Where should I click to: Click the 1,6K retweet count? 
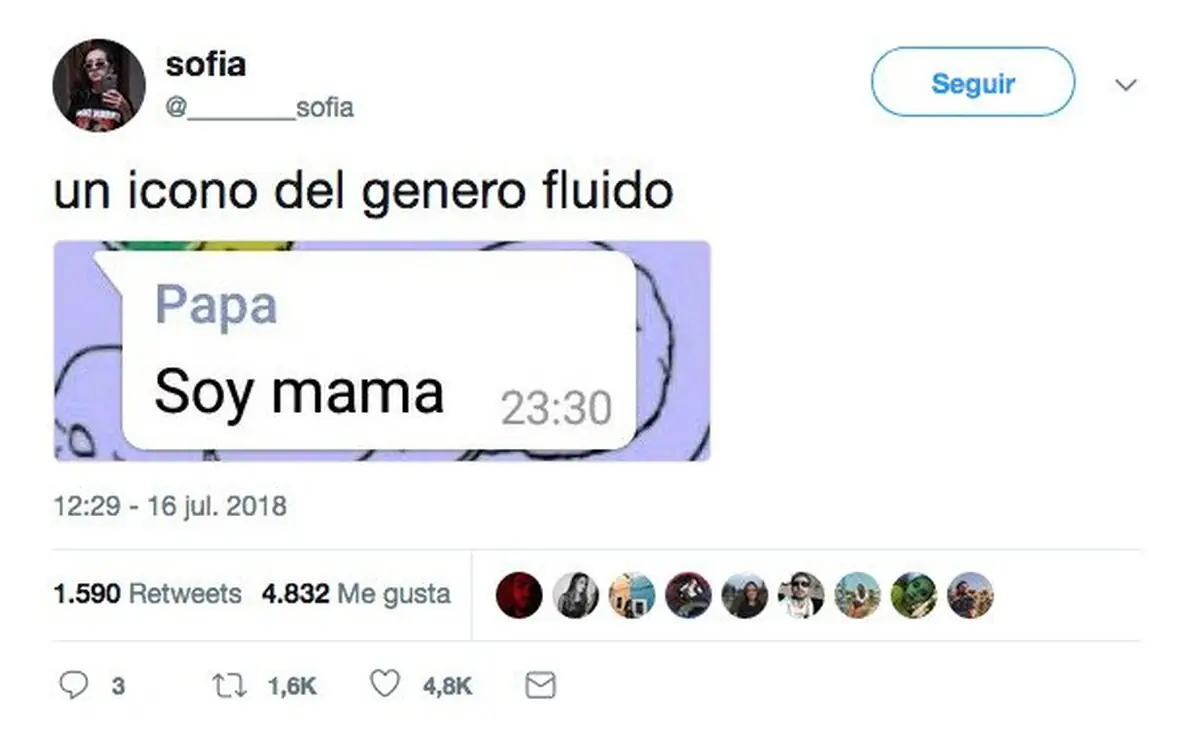[292, 686]
